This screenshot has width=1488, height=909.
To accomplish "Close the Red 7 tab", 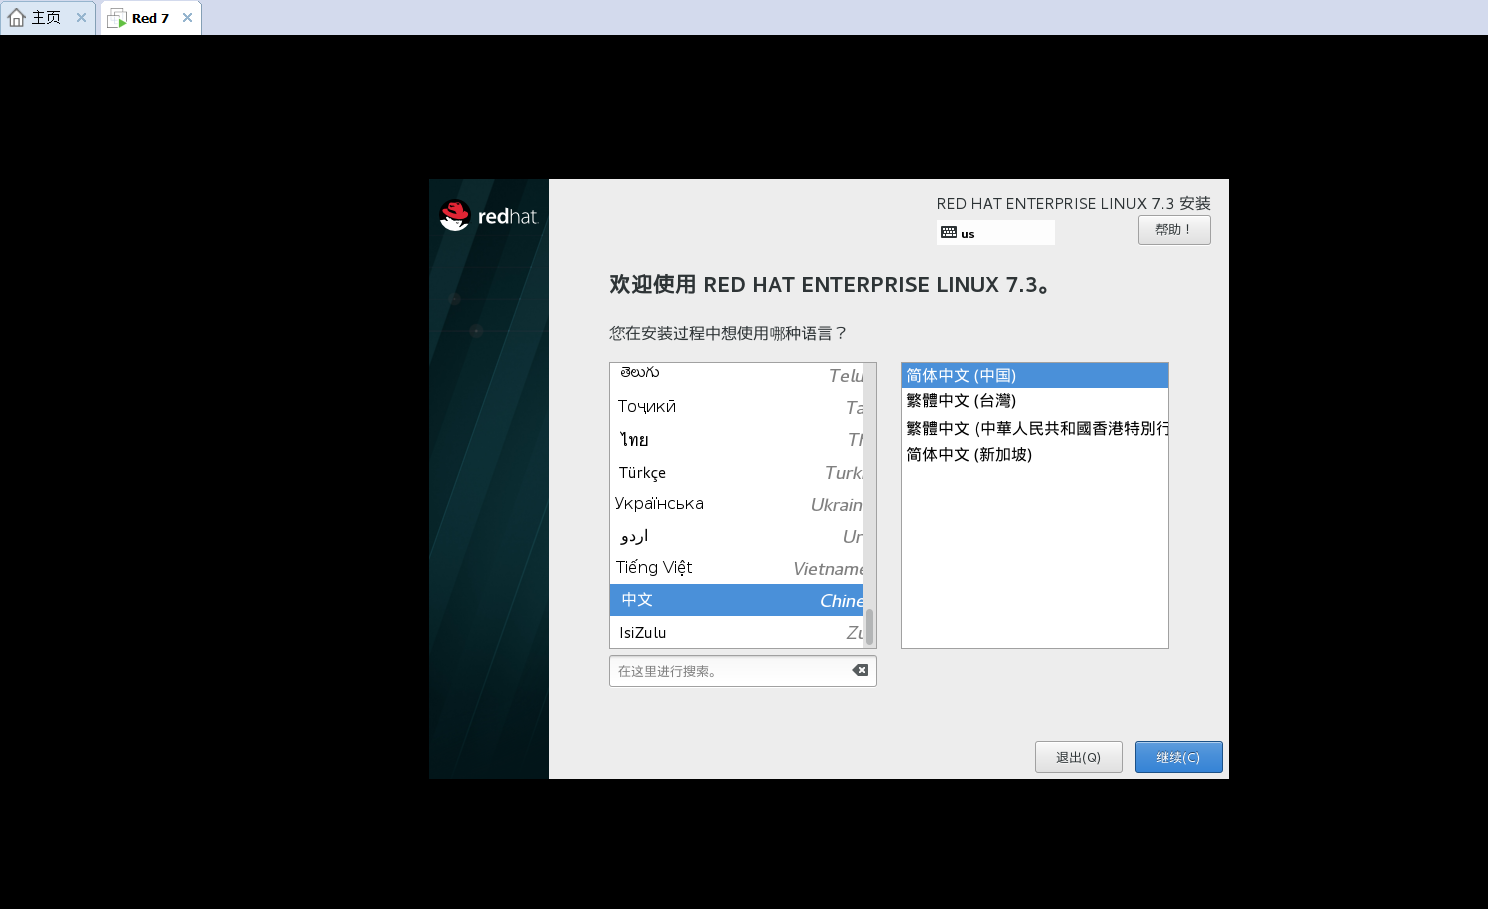I will tap(187, 18).
